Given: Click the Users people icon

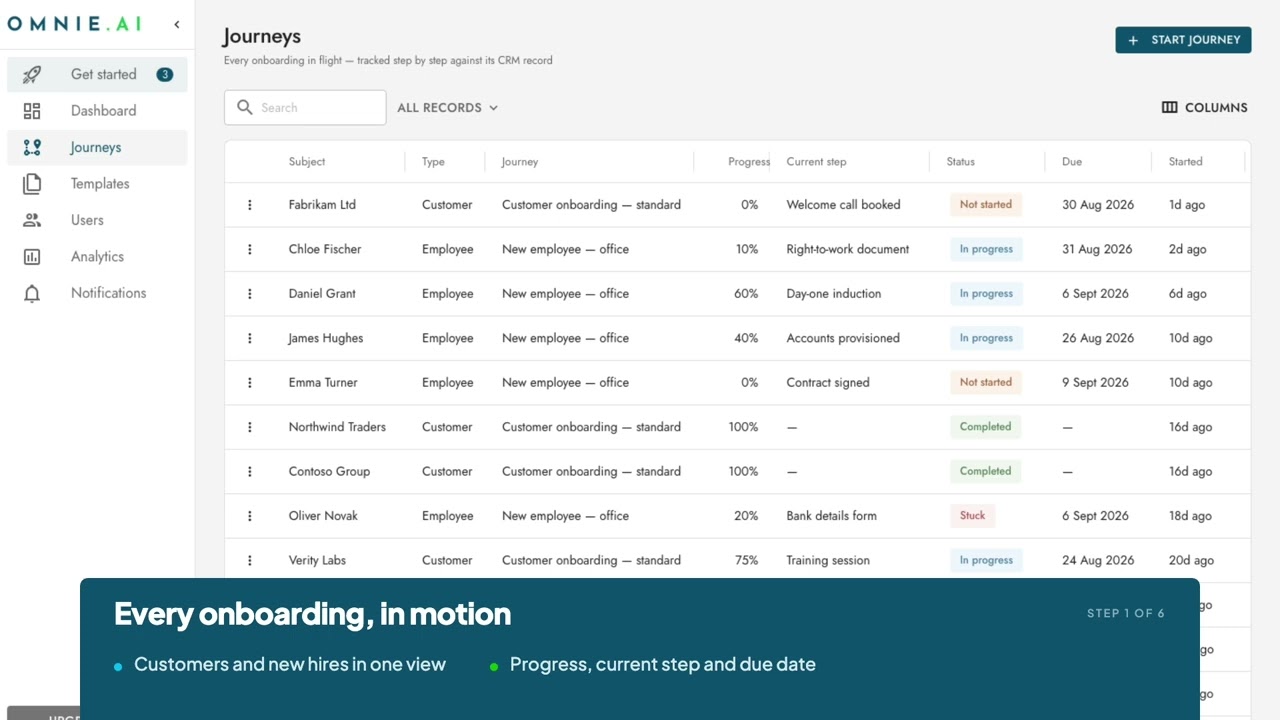Looking at the screenshot, I should coord(32,220).
